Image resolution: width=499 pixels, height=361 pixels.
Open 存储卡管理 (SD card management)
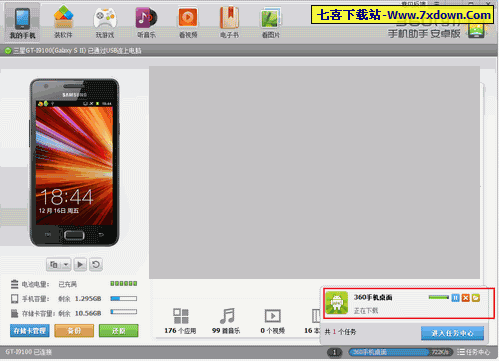[30, 331]
